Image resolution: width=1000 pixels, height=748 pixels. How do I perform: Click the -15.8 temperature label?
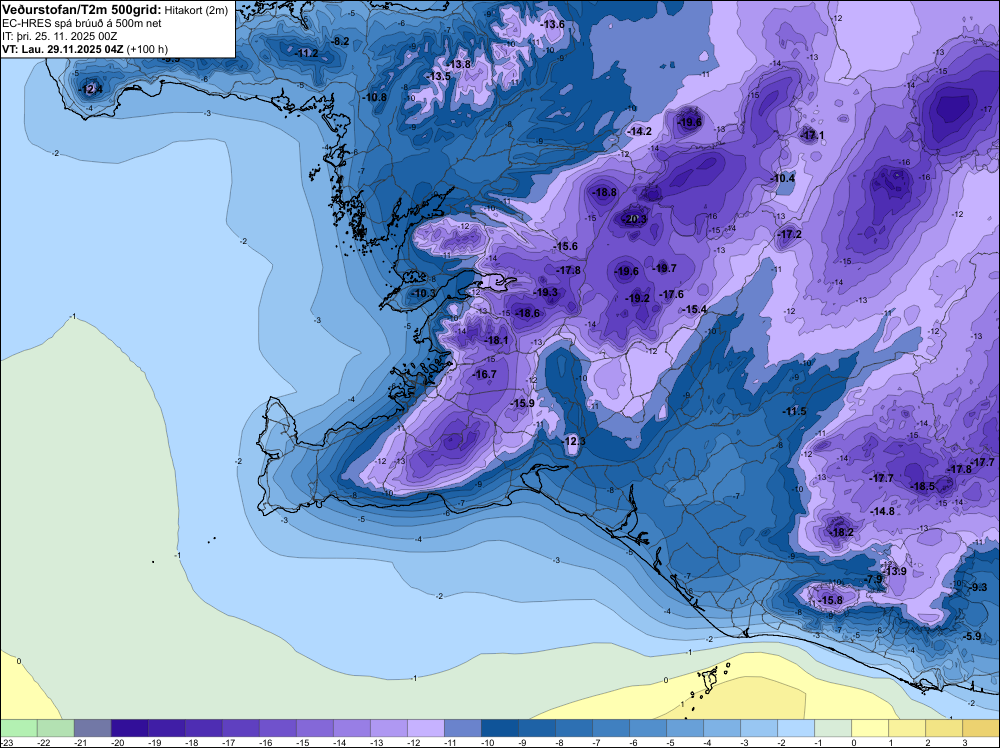tap(830, 601)
